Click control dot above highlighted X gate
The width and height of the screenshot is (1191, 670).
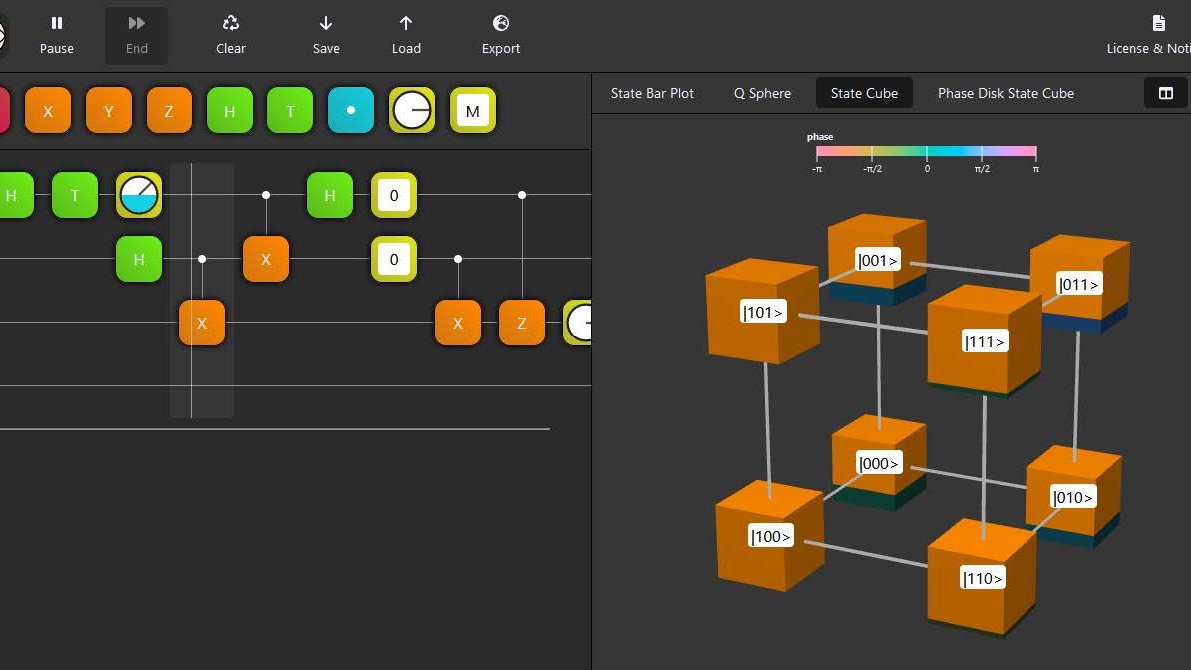click(x=202, y=259)
